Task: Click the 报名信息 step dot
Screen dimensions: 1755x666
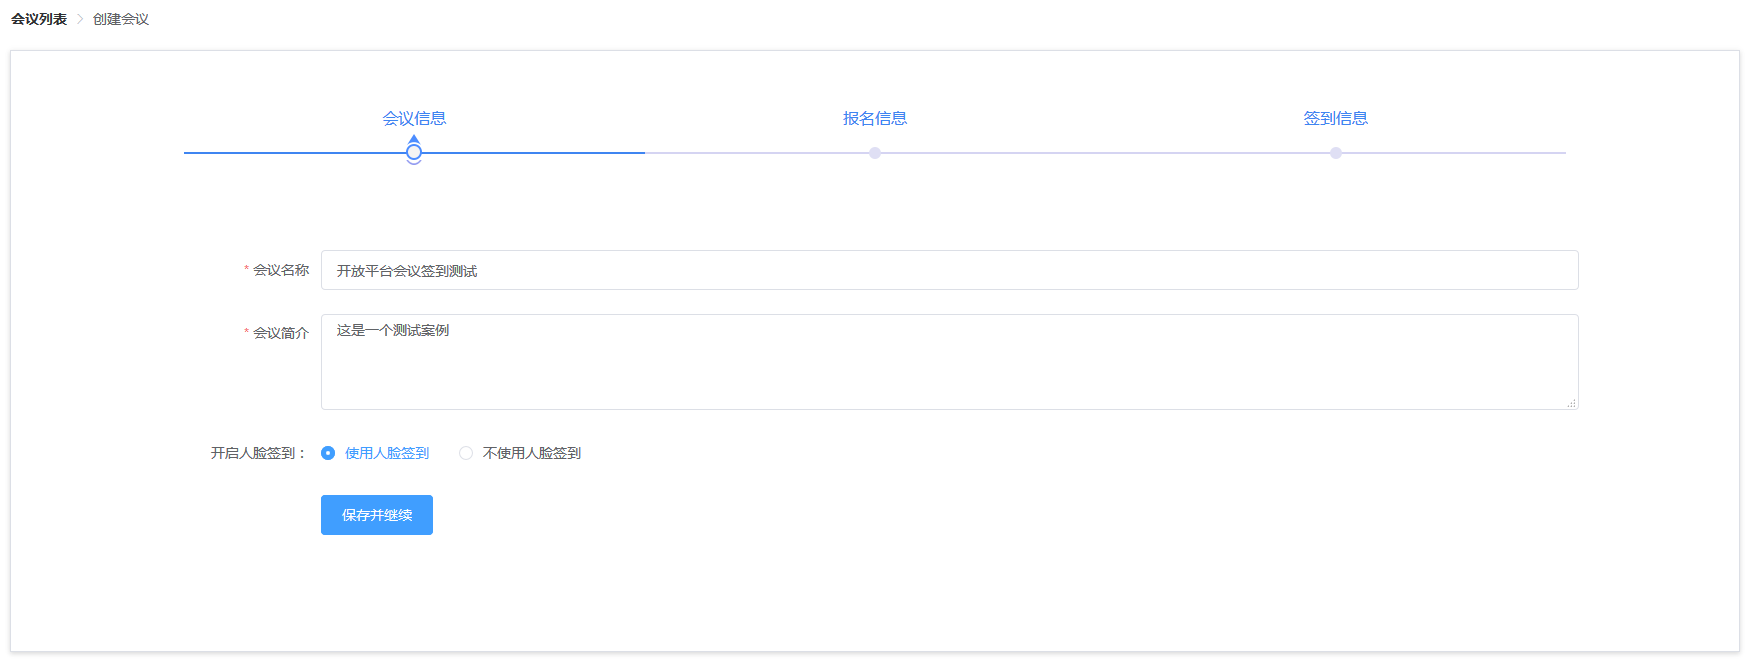Action: click(875, 153)
